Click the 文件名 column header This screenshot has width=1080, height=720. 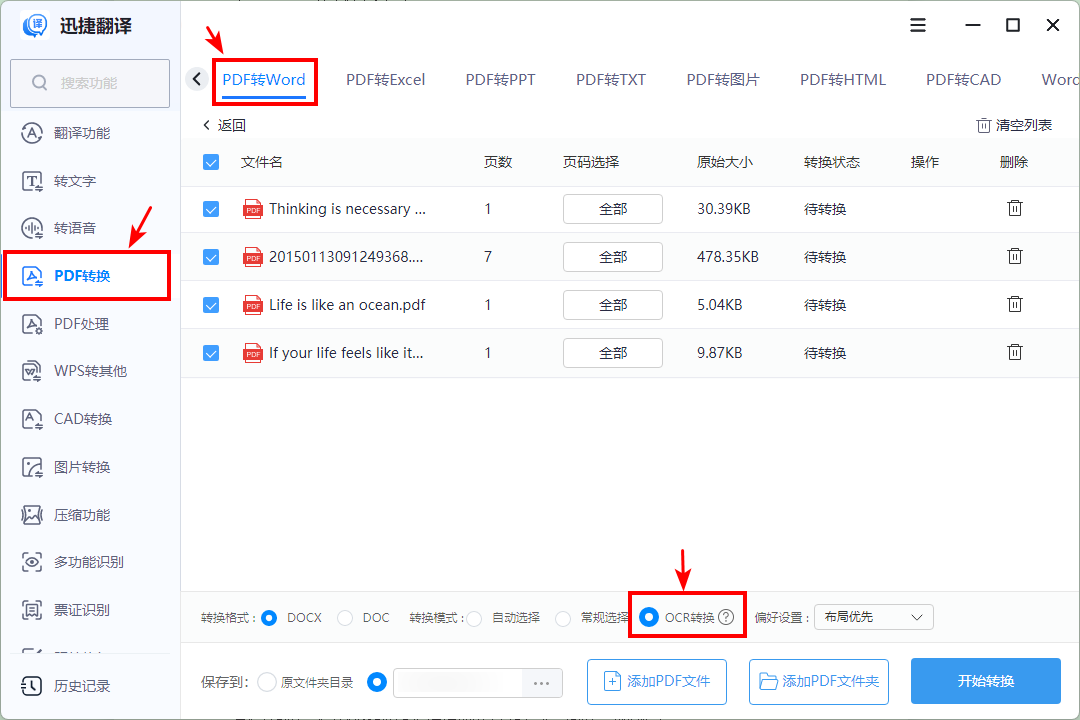click(x=262, y=163)
